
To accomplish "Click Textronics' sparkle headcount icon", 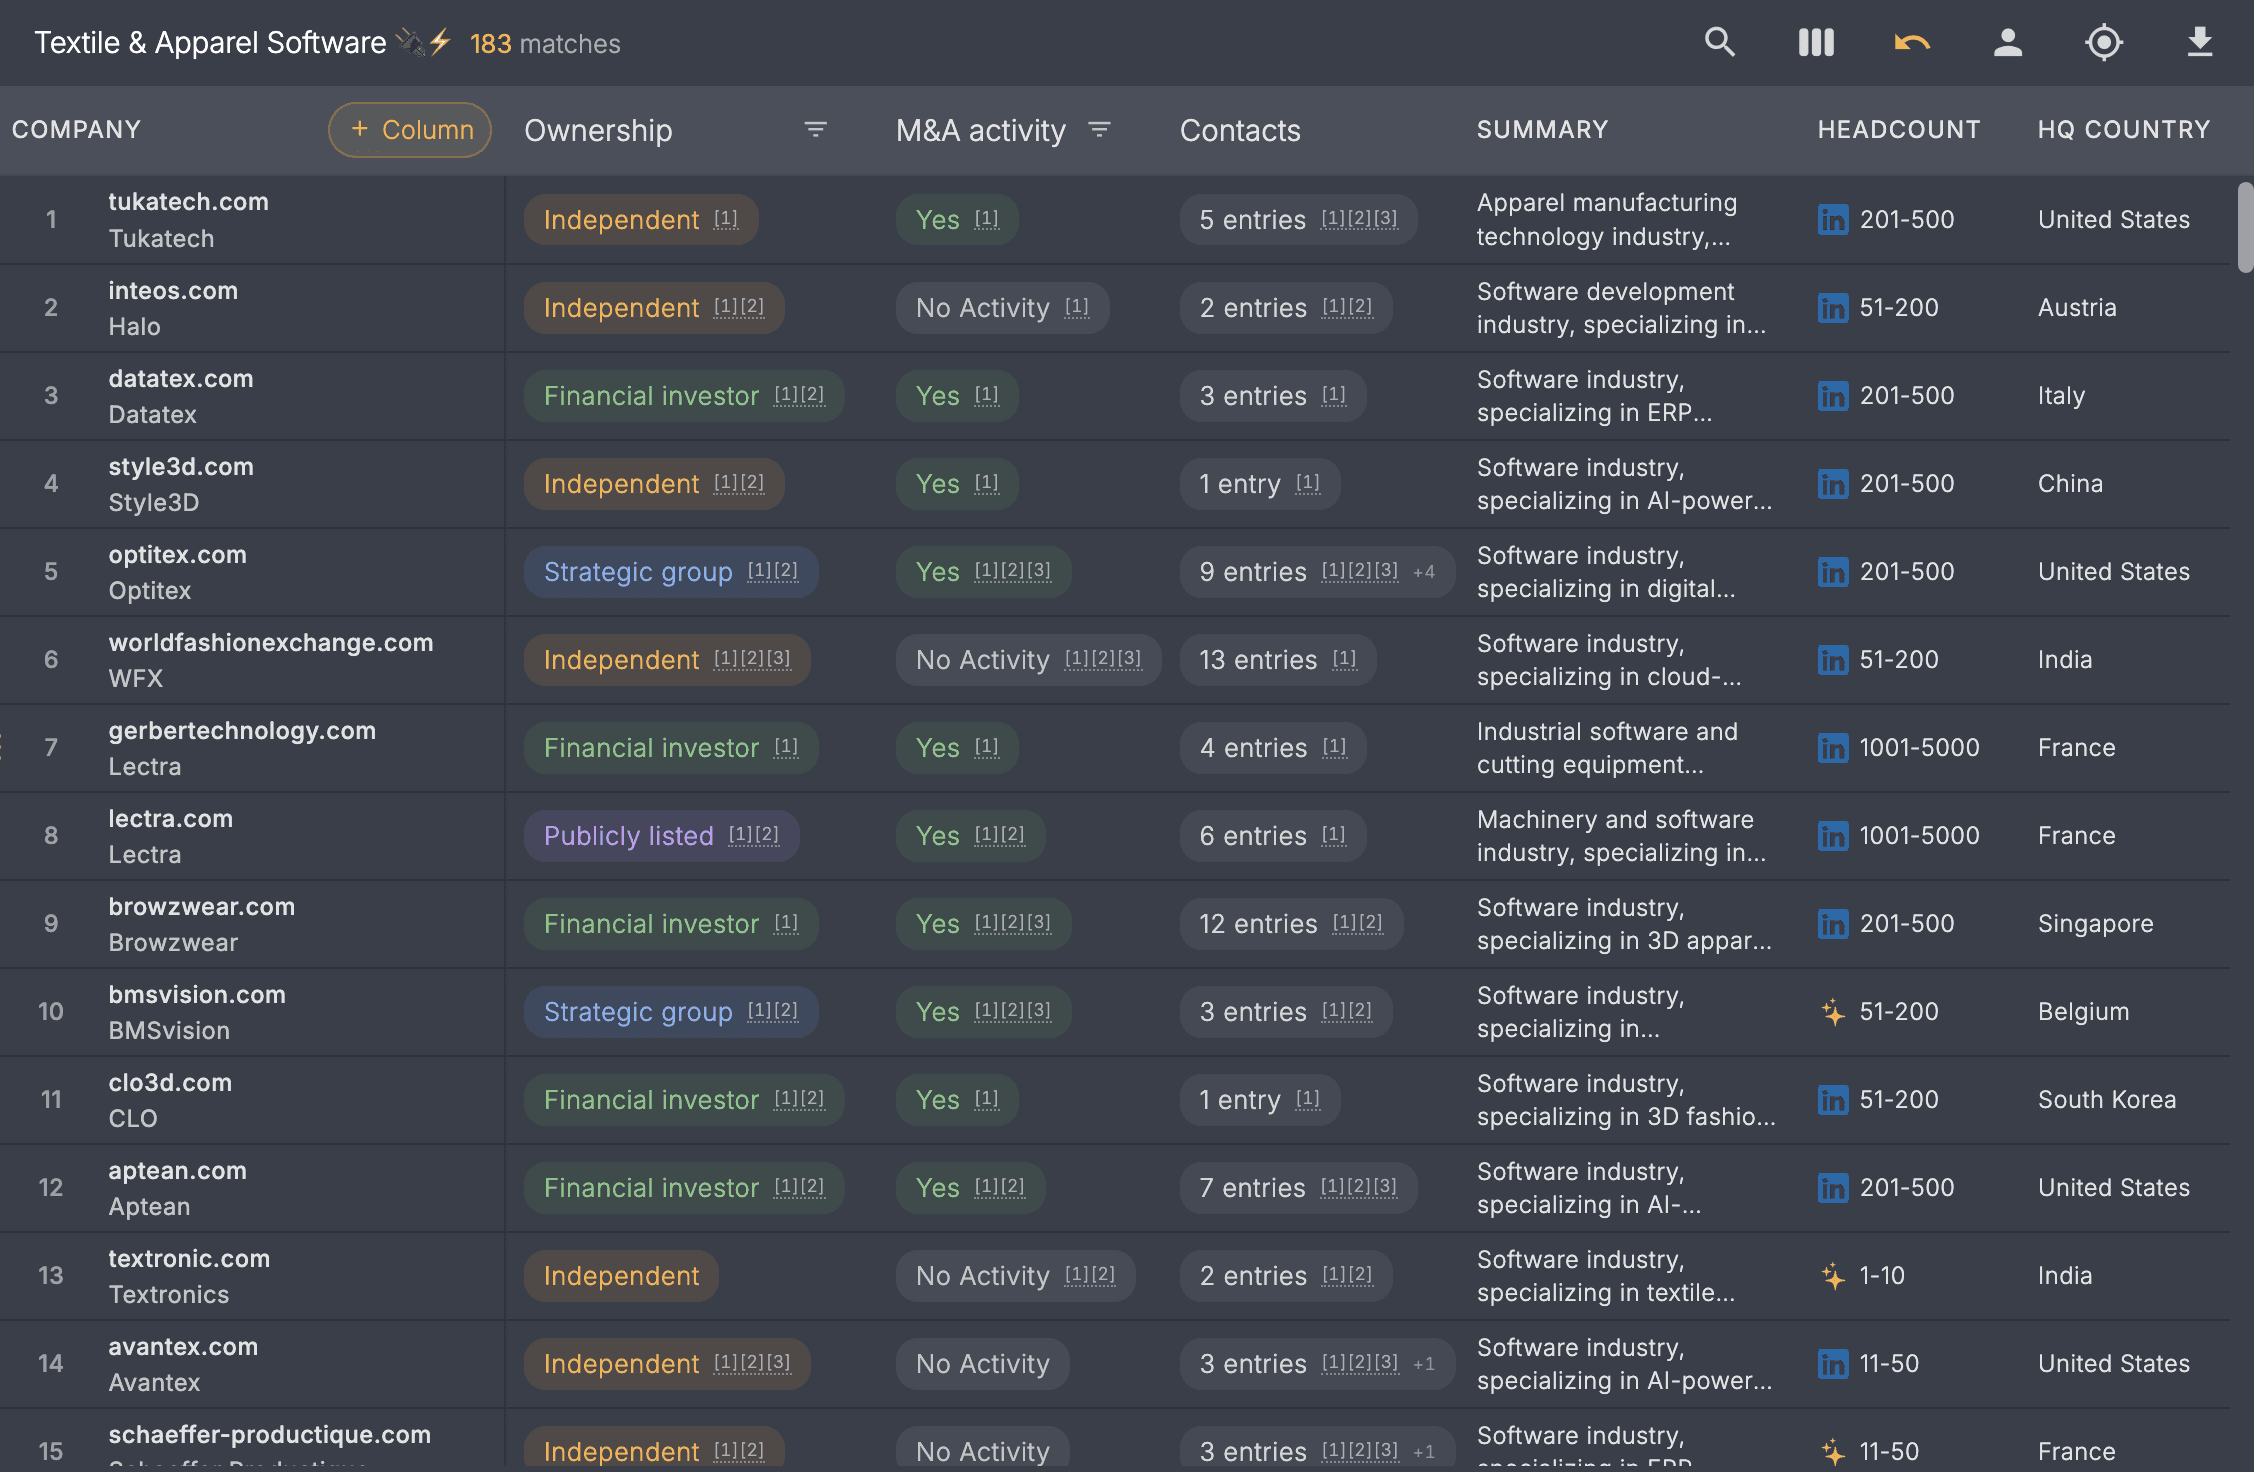I will click(x=1833, y=1276).
